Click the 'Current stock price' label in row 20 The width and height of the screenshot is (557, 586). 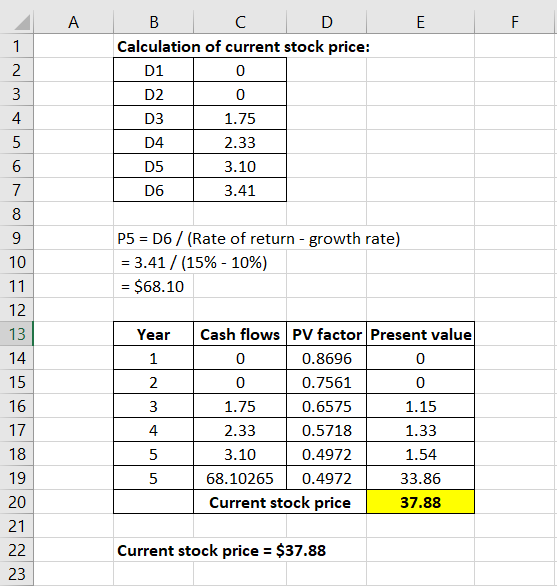280,502
